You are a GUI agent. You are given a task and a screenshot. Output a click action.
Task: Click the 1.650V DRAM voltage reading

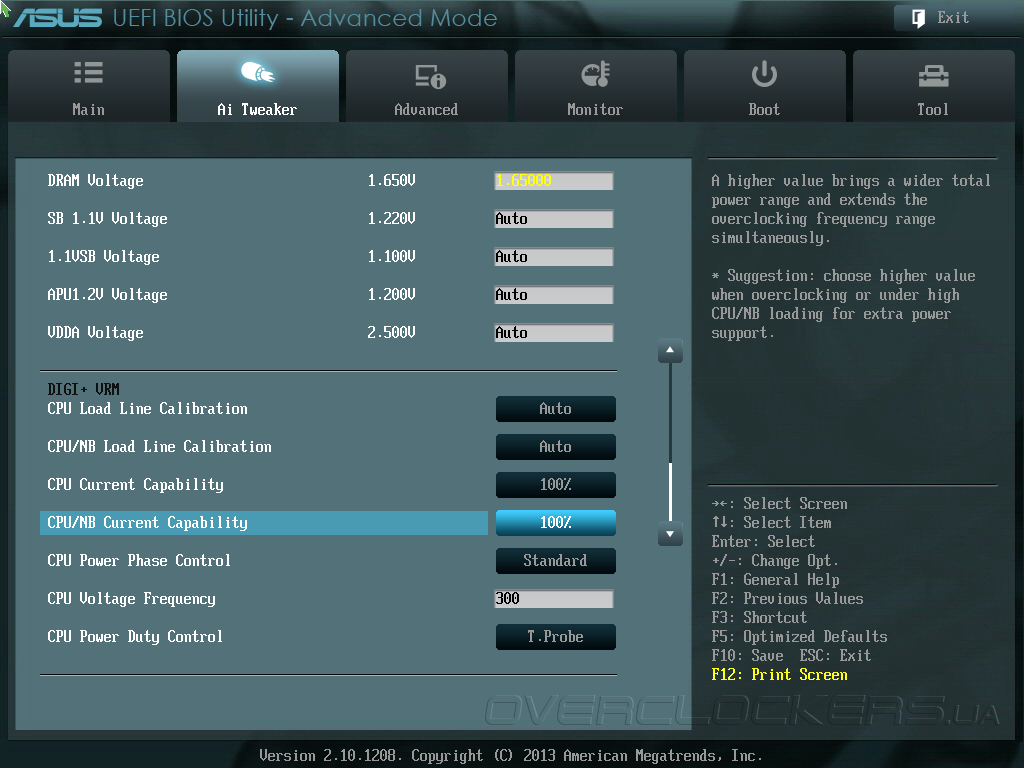coord(391,181)
